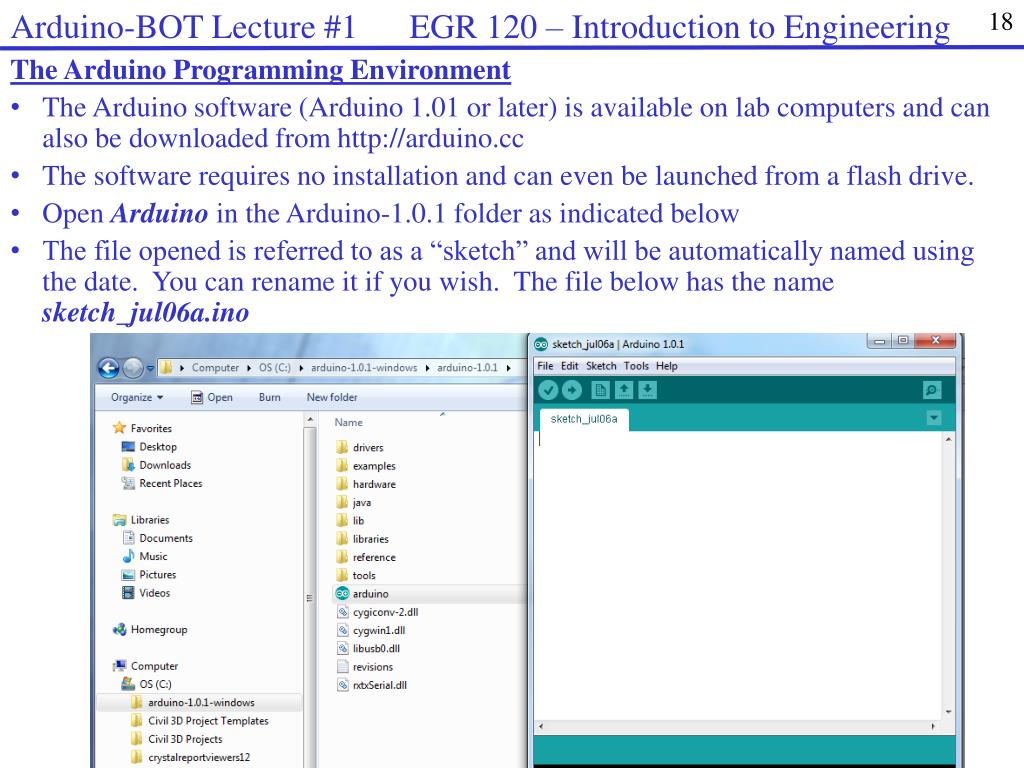Select the drivers folder icon
This screenshot has height=768, width=1024.
(342, 447)
